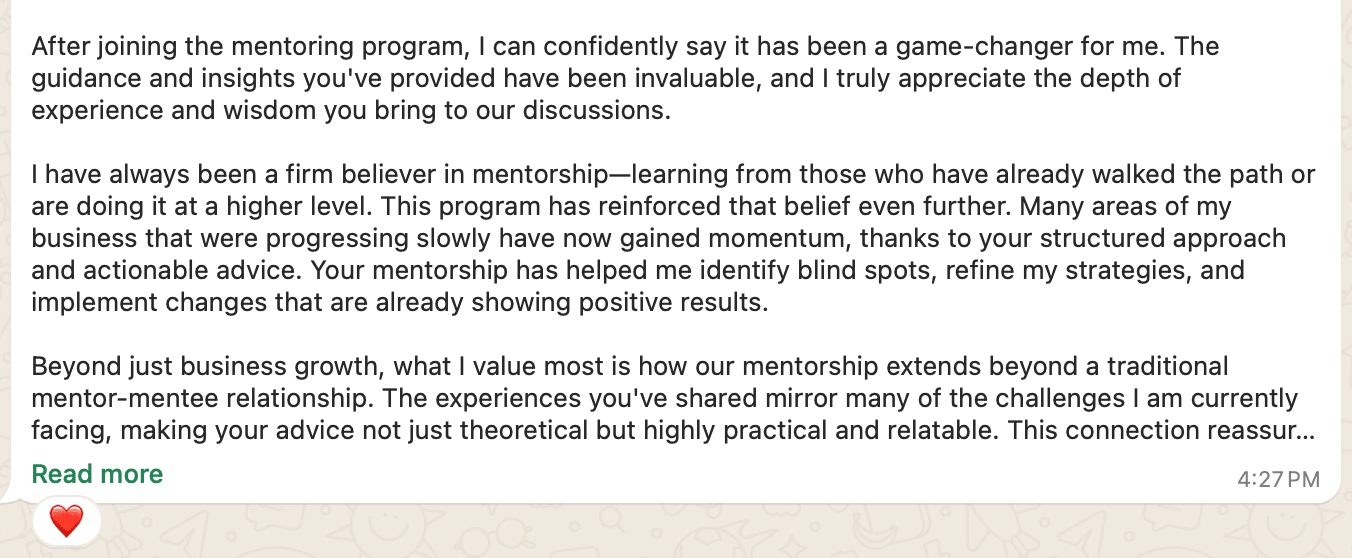Click the word "mentorship—learning" in second paragraph
Screen dimensions: 1352x558
pos(597,175)
